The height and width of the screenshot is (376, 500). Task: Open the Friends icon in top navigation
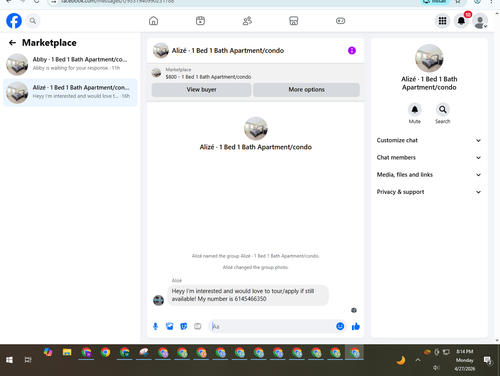[247, 21]
